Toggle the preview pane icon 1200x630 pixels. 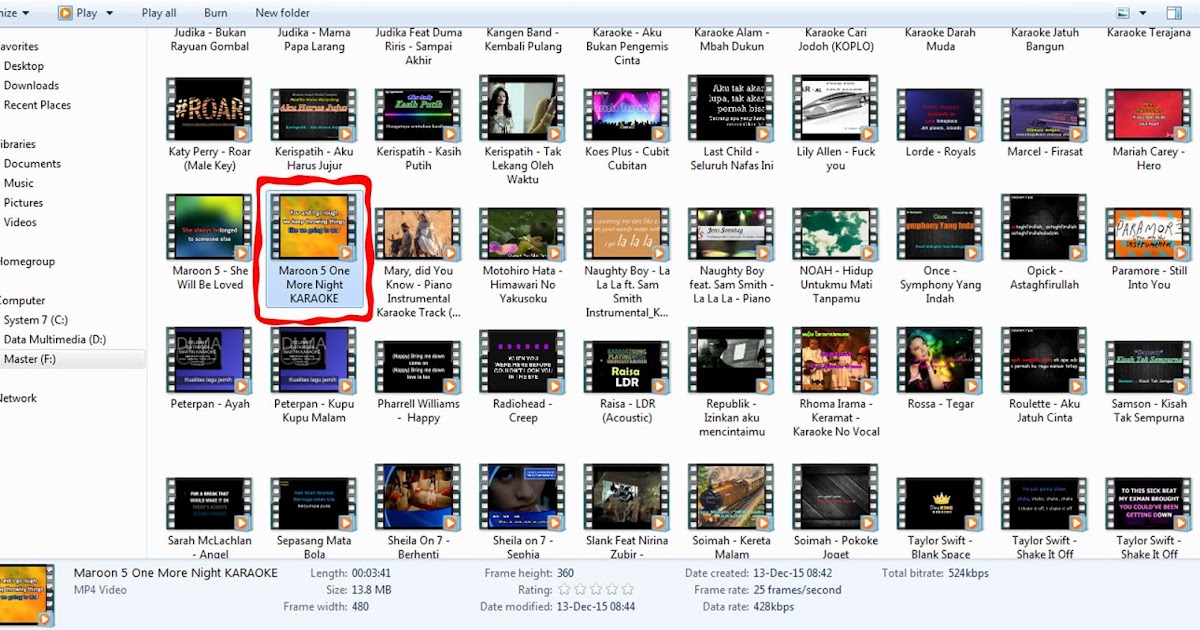pos(1174,13)
